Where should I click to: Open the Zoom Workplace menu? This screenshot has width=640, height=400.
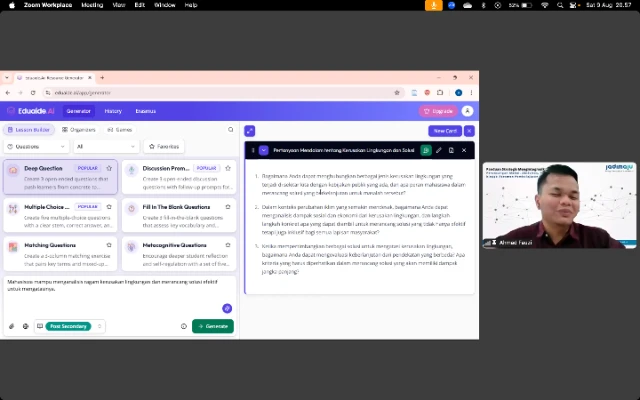(x=48, y=5)
